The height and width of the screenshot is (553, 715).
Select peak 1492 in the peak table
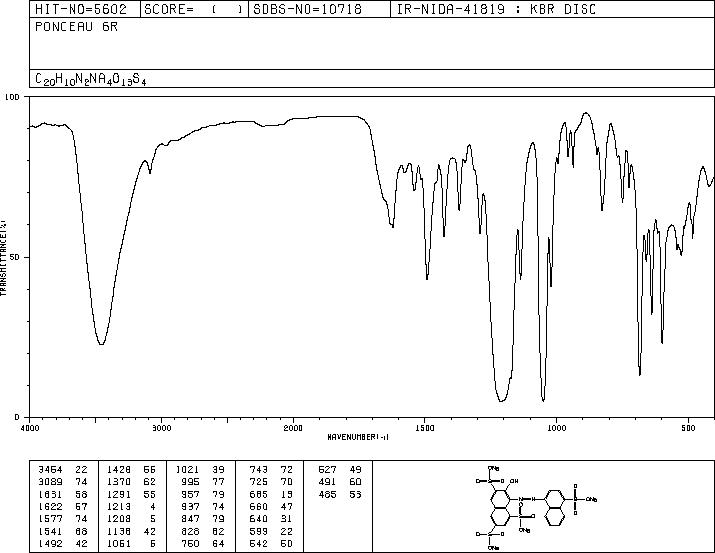[x=50, y=544]
